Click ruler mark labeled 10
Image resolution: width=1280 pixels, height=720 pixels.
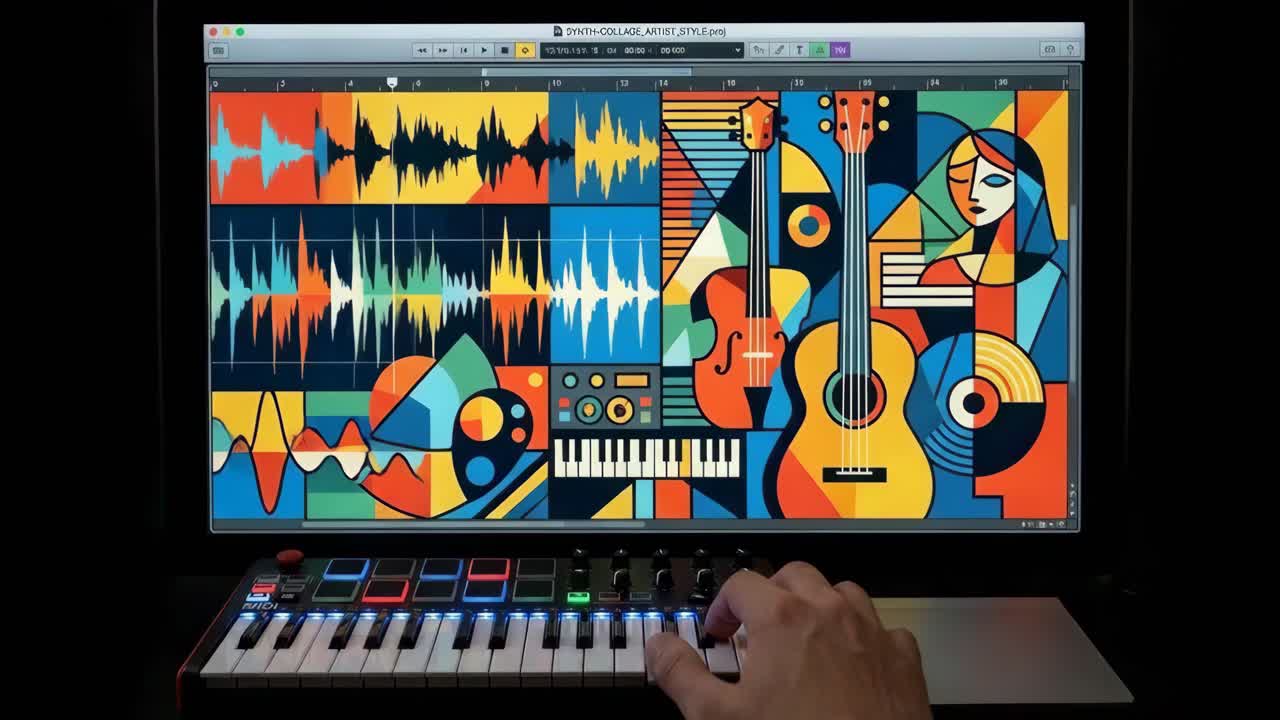[556, 84]
